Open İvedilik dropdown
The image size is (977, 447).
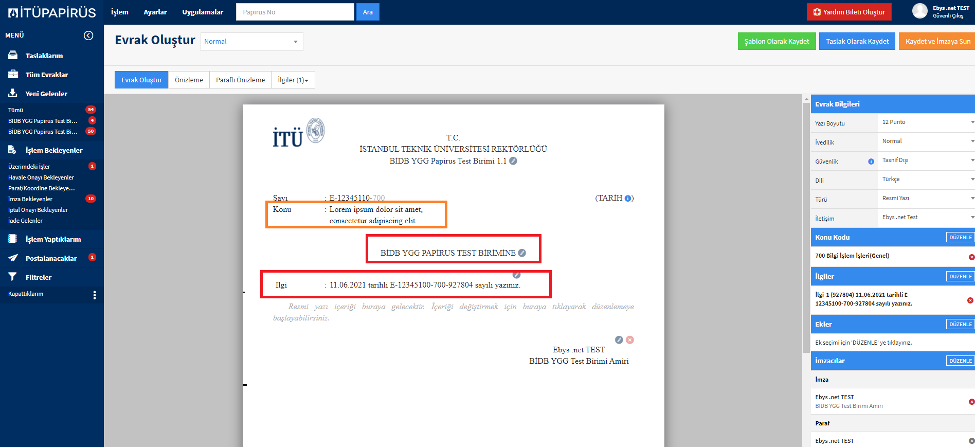click(927, 142)
